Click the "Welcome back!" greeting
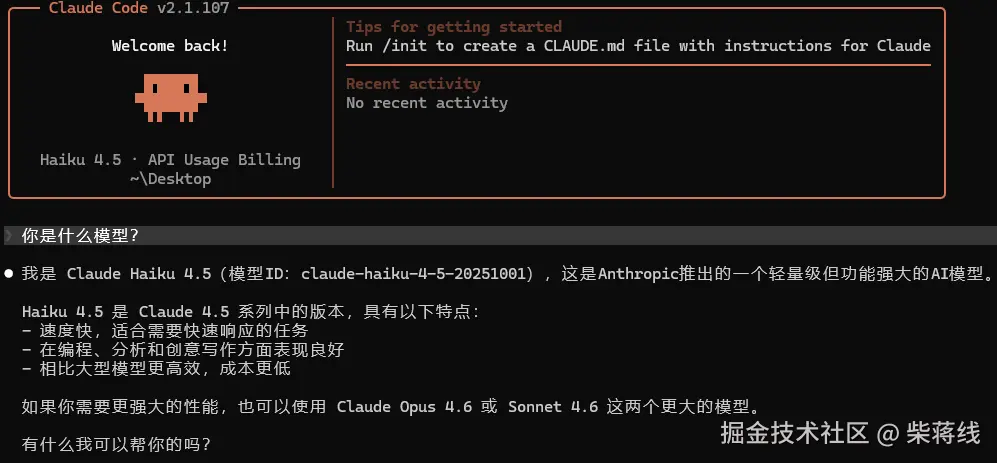 (170, 46)
